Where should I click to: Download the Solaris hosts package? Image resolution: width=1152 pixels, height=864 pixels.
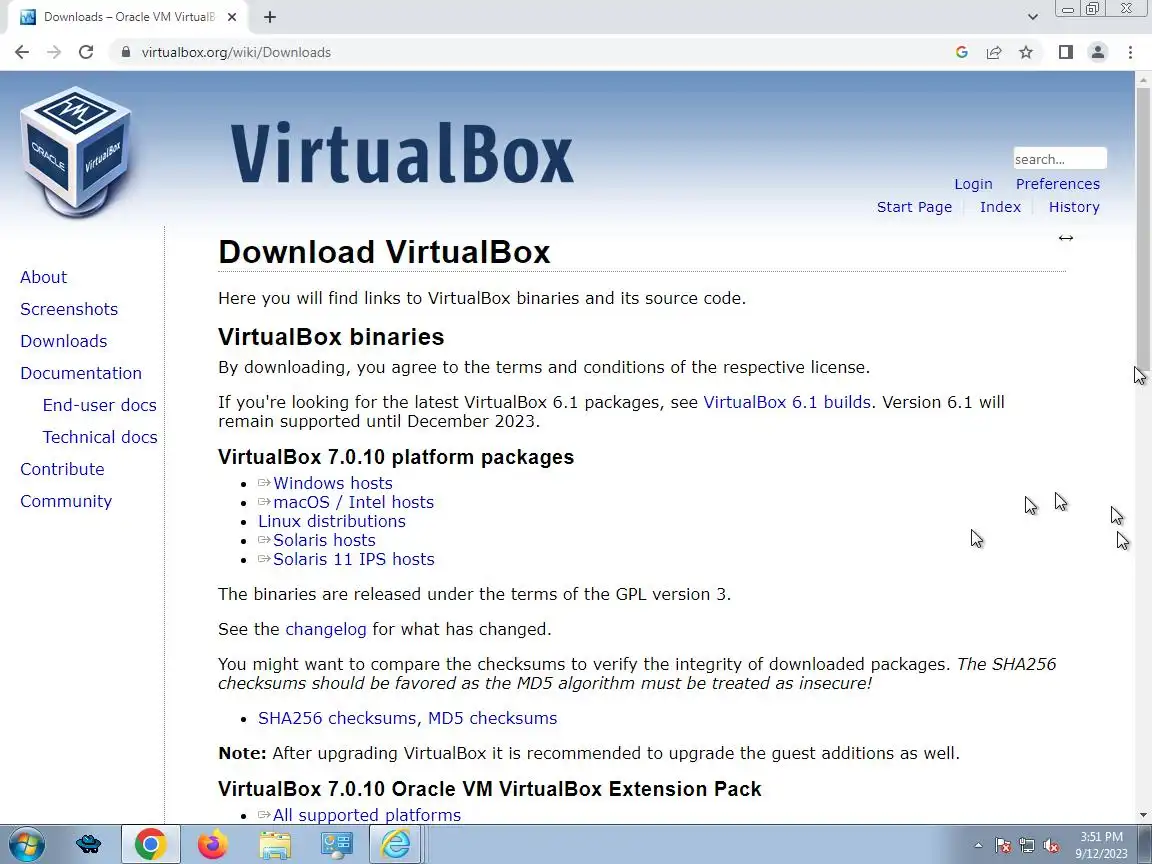[x=324, y=540]
